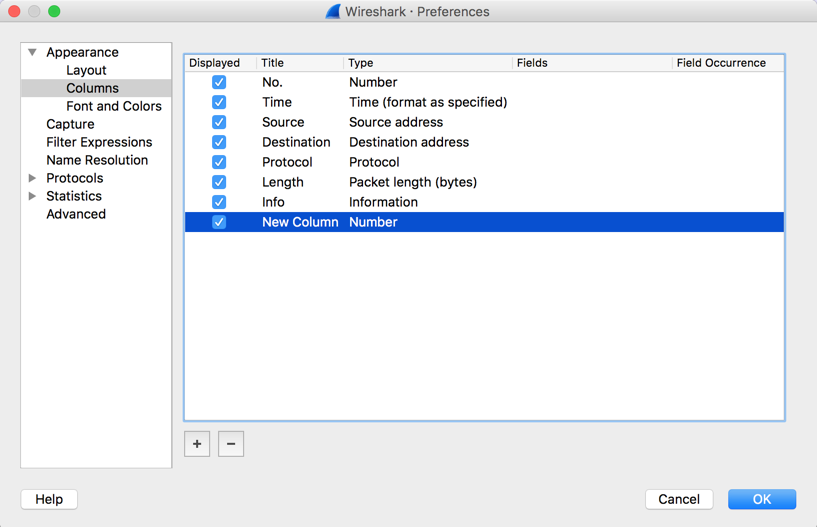Click the Displayed column header
This screenshot has width=817, height=527.
[x=220, y=63]
